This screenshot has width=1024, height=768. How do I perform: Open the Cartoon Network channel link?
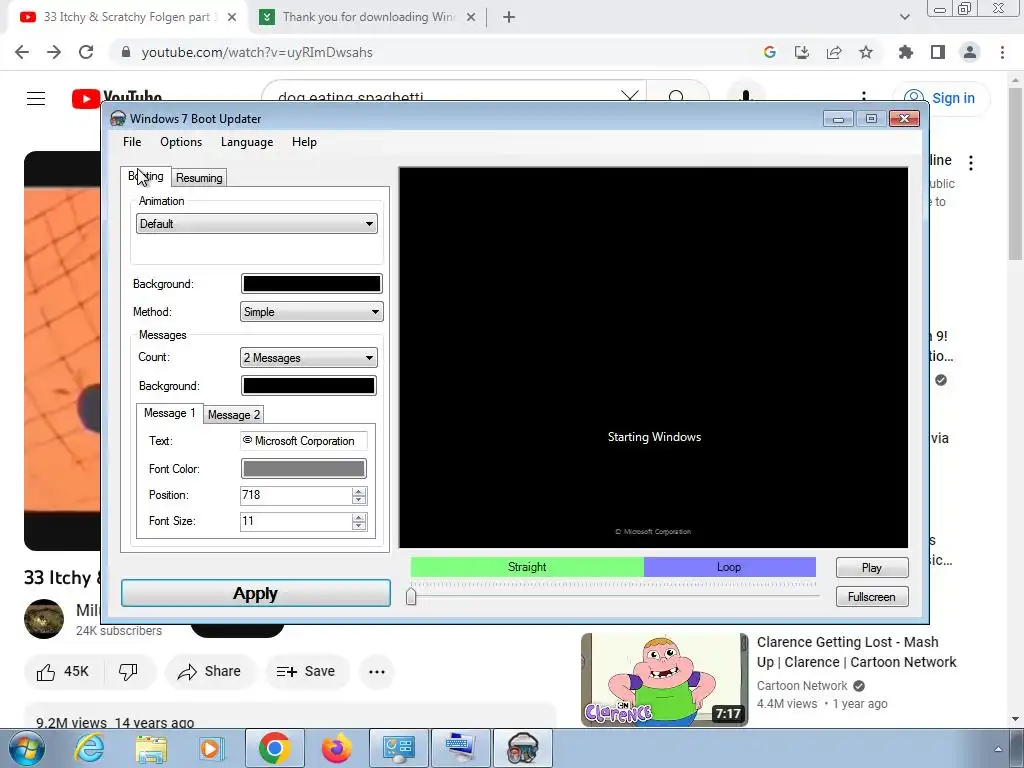coord(802,686)
